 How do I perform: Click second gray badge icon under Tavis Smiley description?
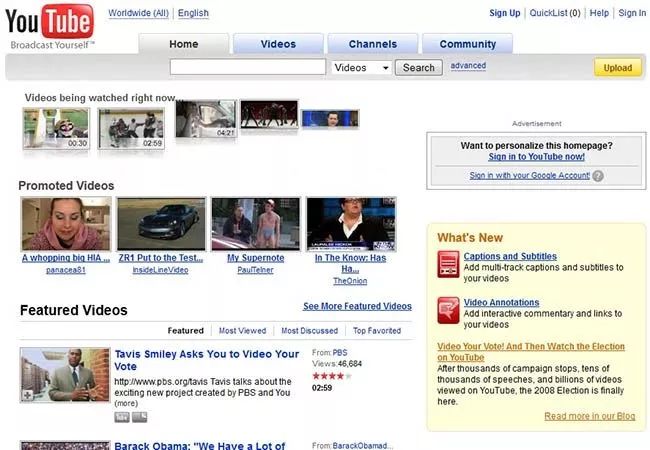(x=139, y=417)
